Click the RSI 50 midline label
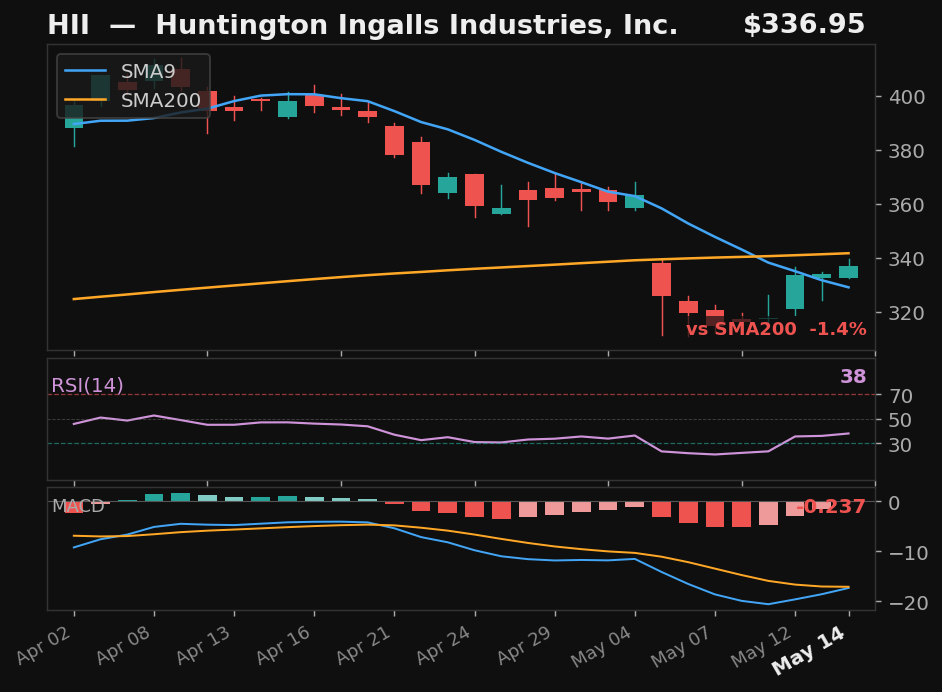The image size is (942, 692). [x=901, y=420]
